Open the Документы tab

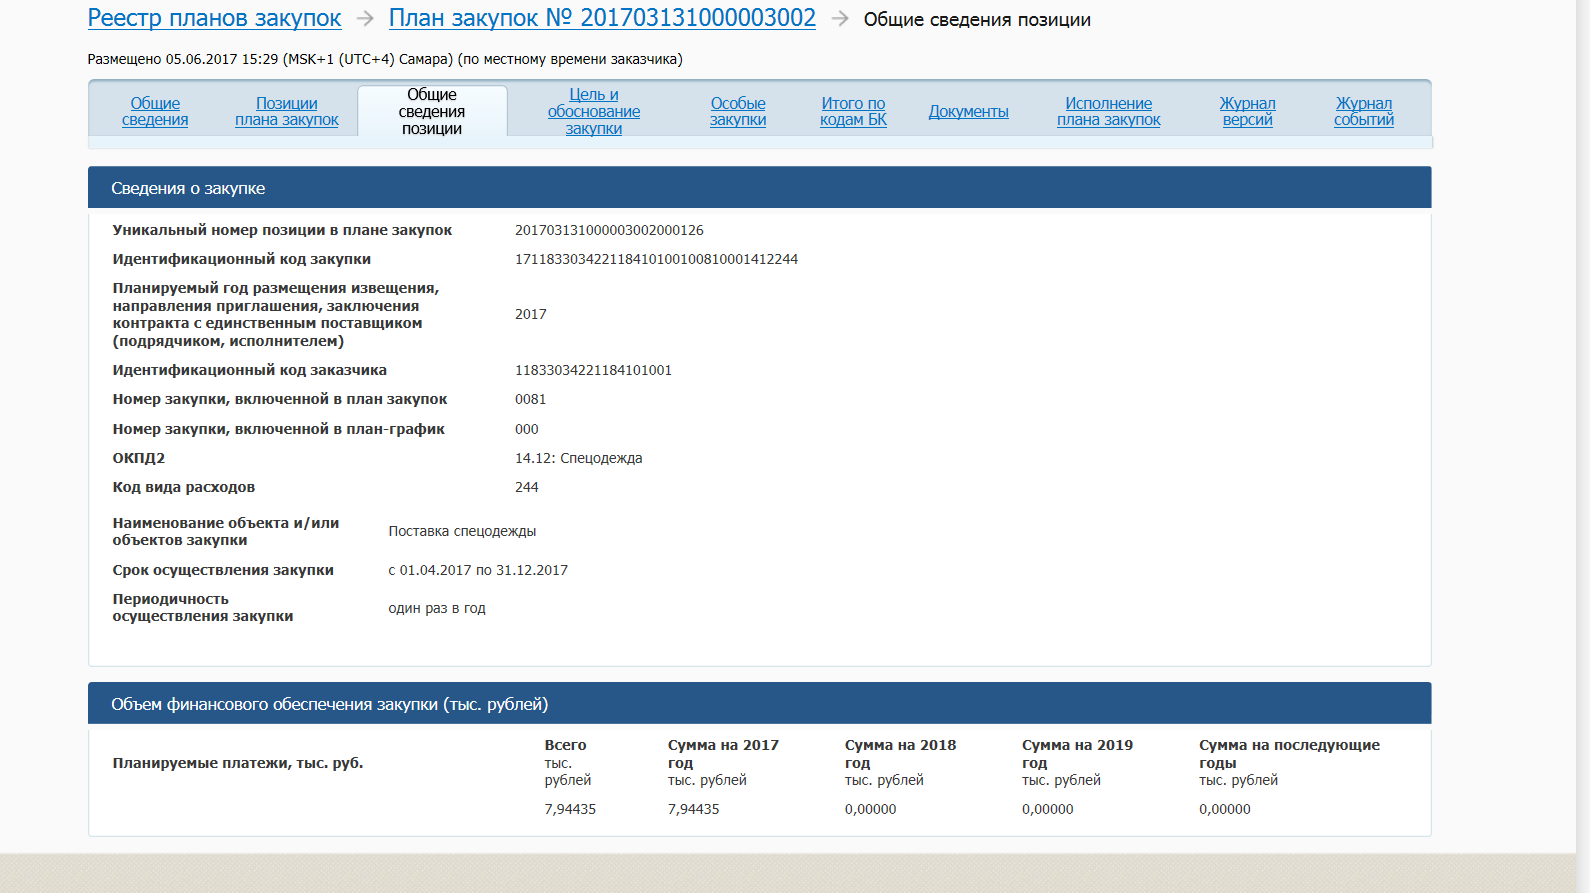coord(968,111)
